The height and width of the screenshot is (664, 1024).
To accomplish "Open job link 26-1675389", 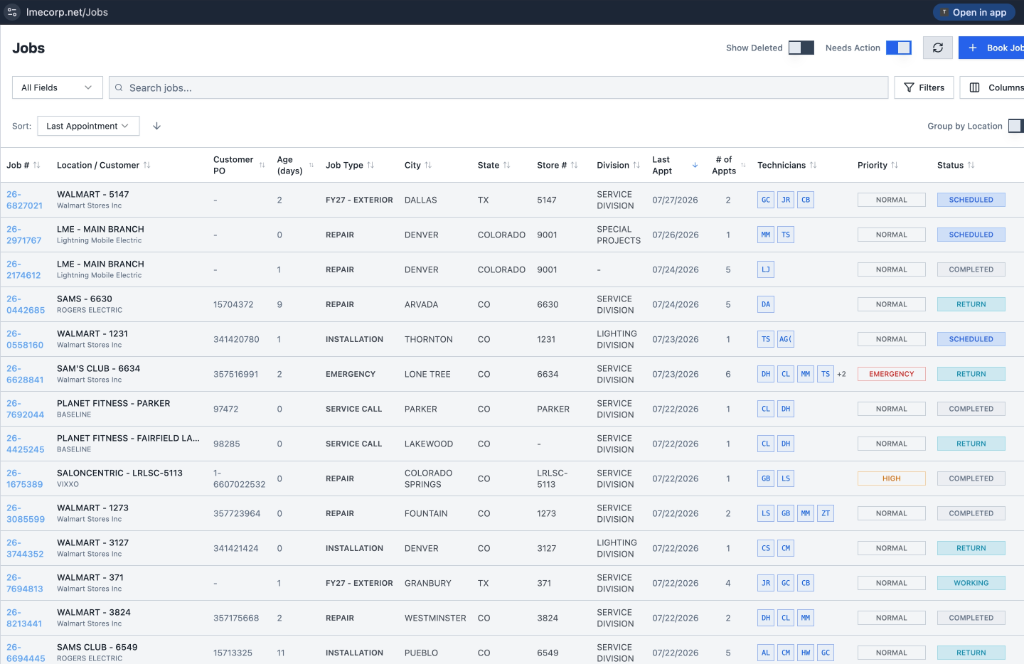I will coord(24,479).
